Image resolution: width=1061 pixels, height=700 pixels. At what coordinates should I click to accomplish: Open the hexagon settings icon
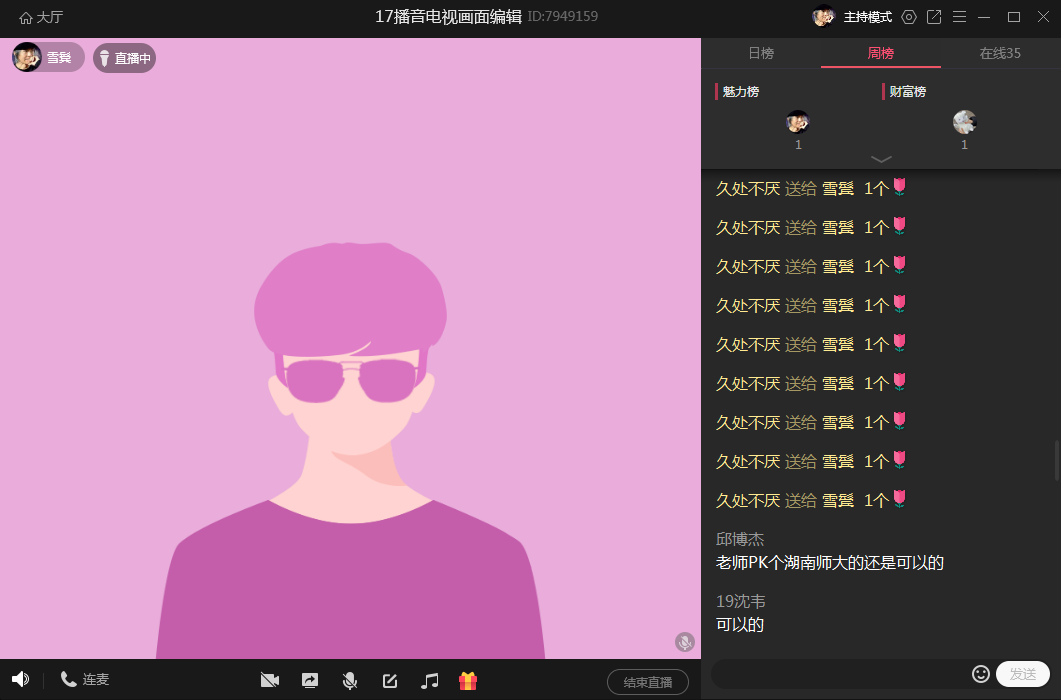909,17
